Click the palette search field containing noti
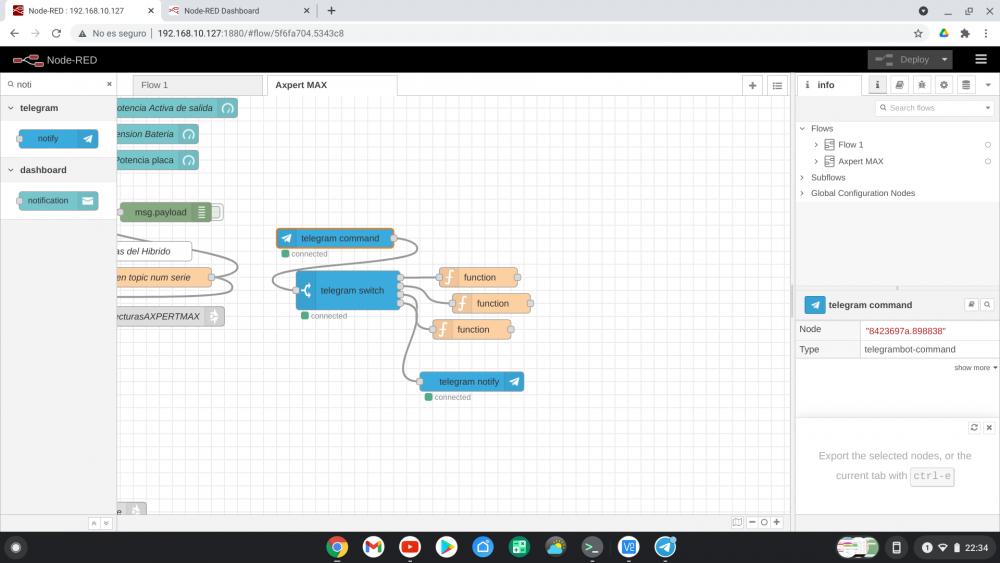The image size is (1000, 563). pyautogui.click(x=59, y=84)
